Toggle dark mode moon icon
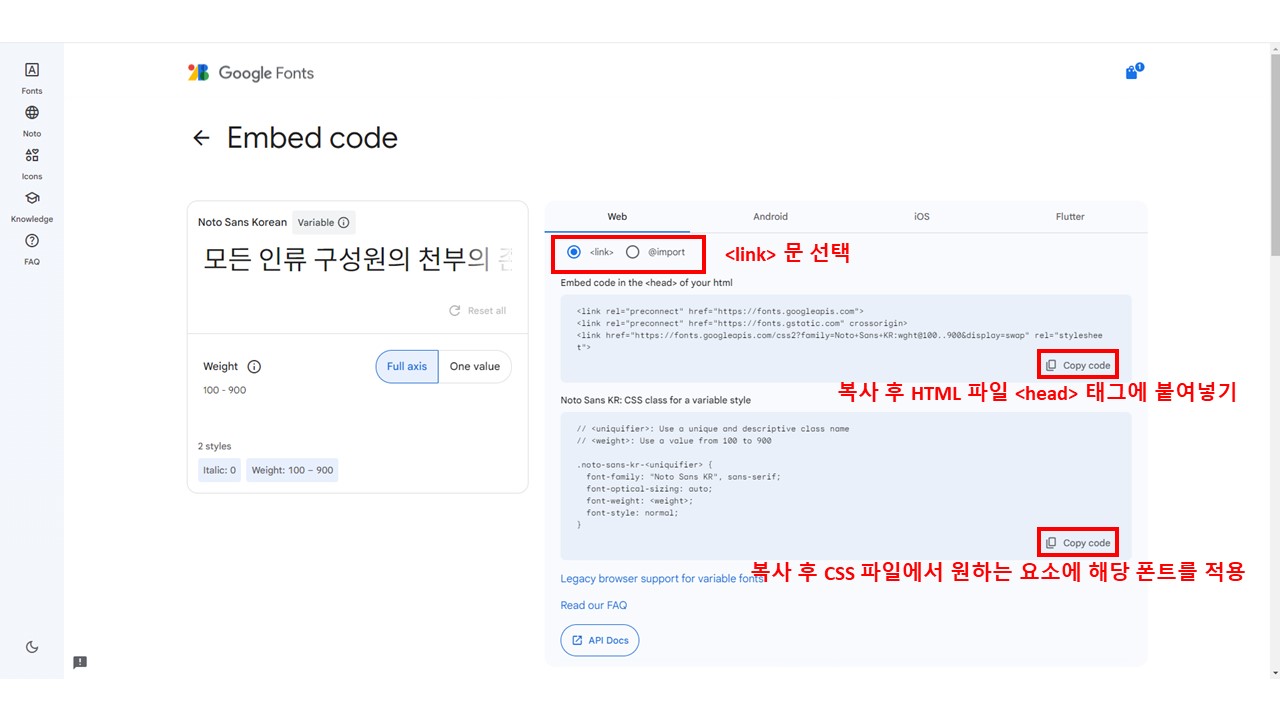Screen dimensions: 1280x720 [x=32, y=647]
